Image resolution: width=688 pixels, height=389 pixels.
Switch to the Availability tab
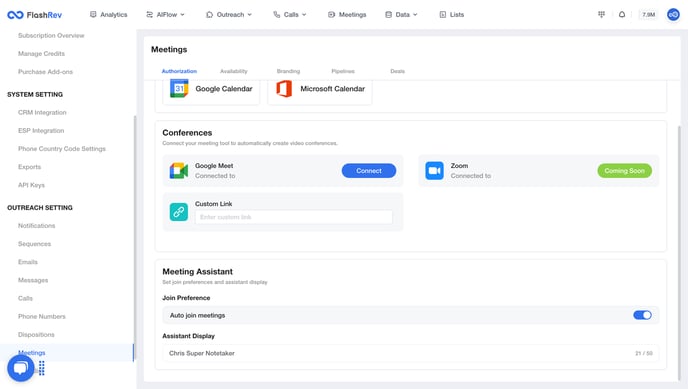click(233, 71)
